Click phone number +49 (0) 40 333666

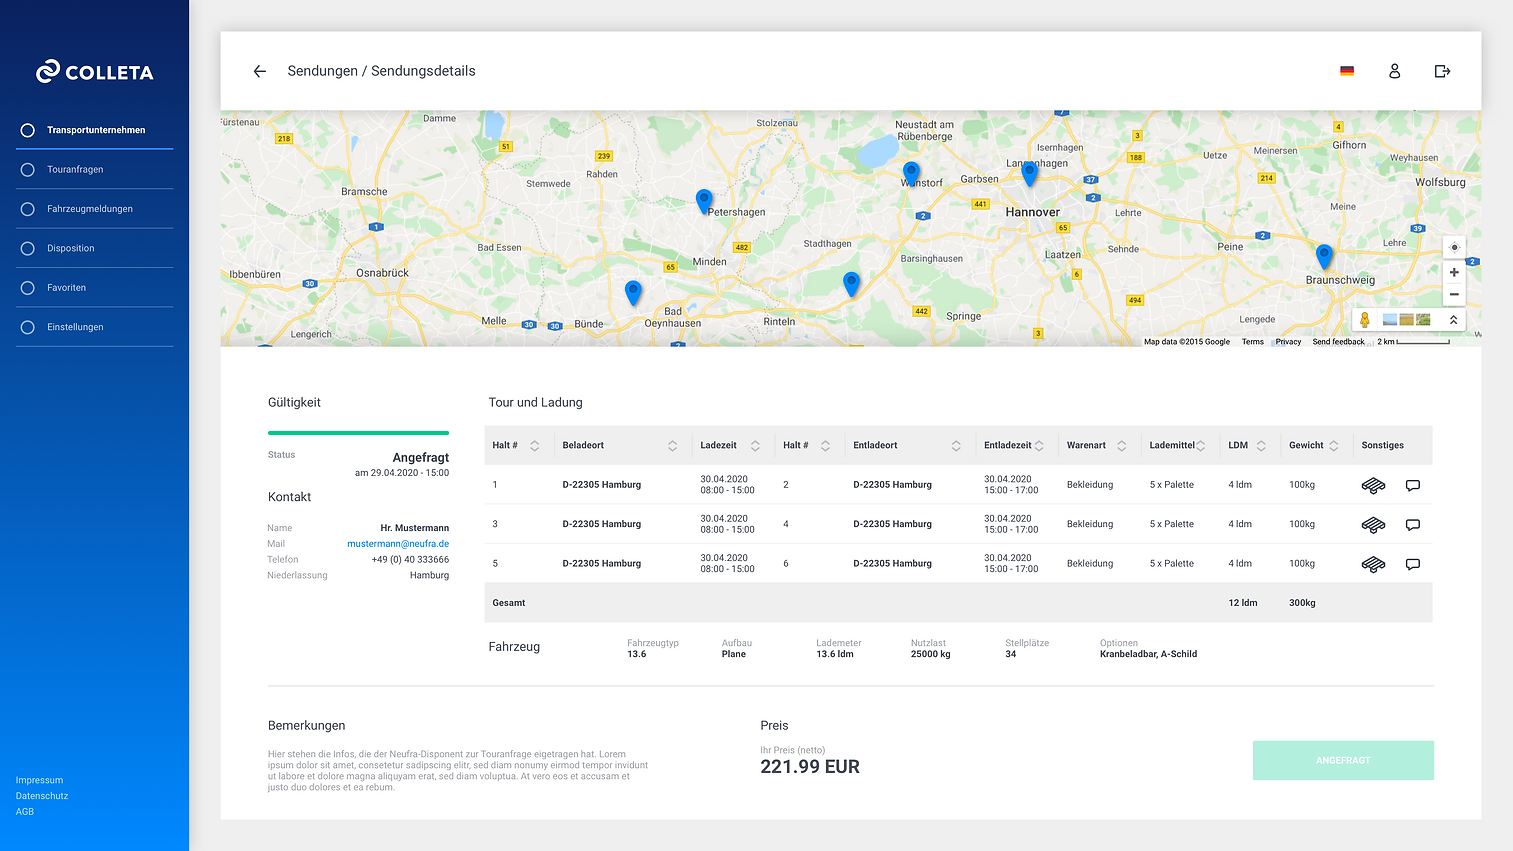tap(410, 560)
